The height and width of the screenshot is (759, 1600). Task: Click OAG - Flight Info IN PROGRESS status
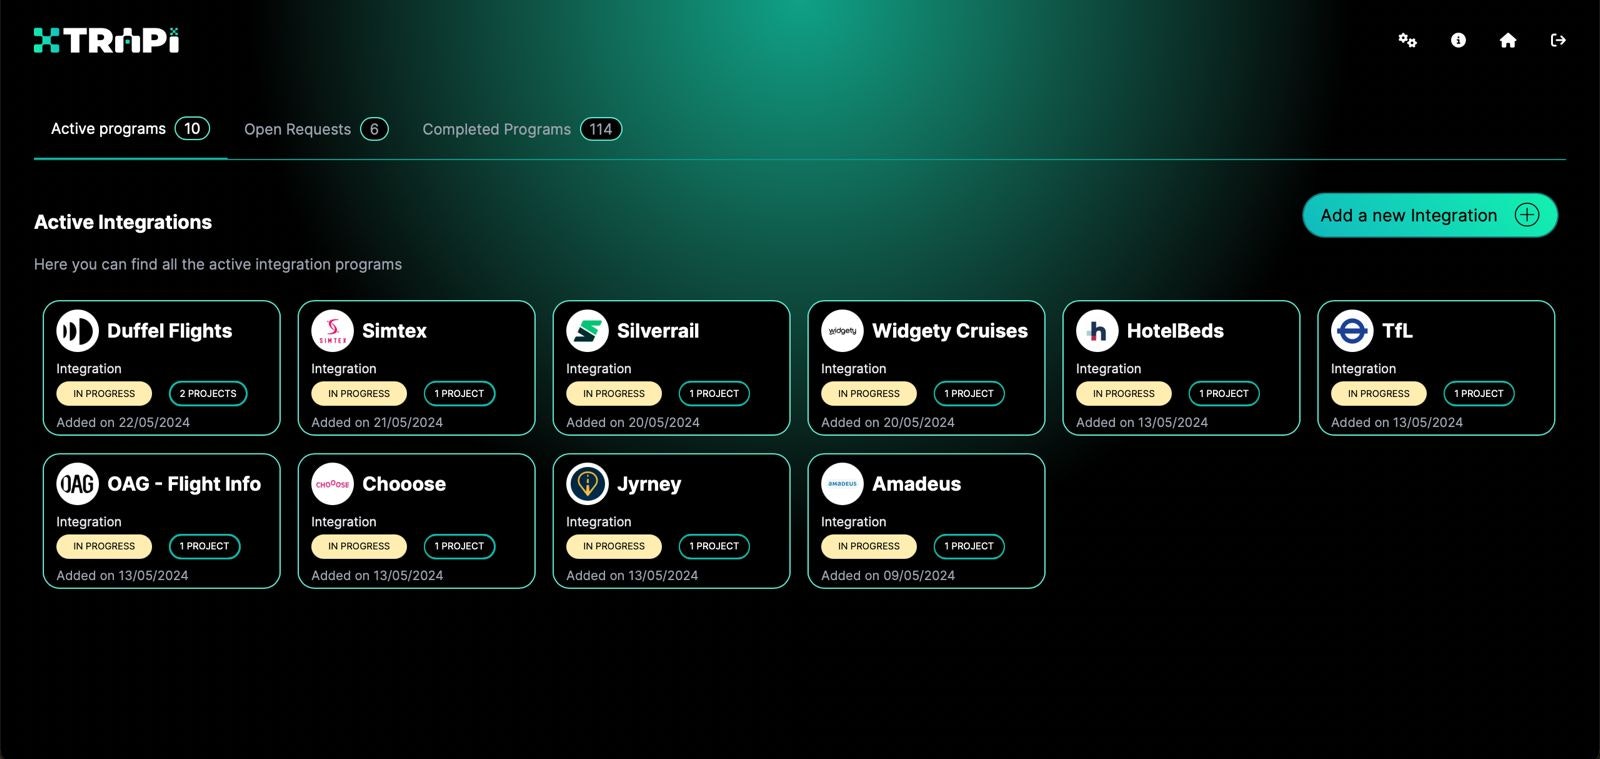pyautogui.click(x=104, y=546)
